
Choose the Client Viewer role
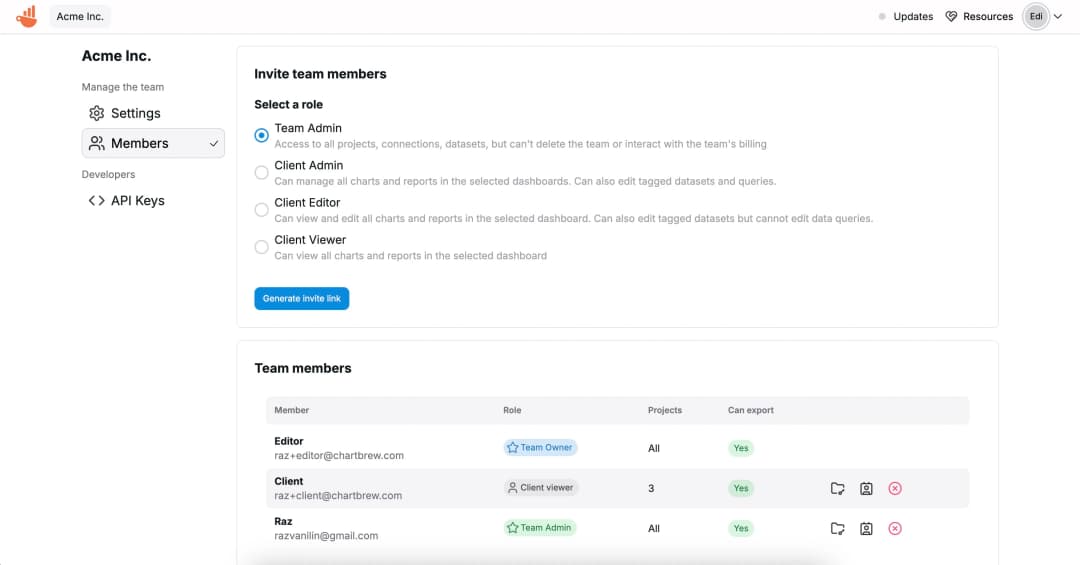pos(261,246)
